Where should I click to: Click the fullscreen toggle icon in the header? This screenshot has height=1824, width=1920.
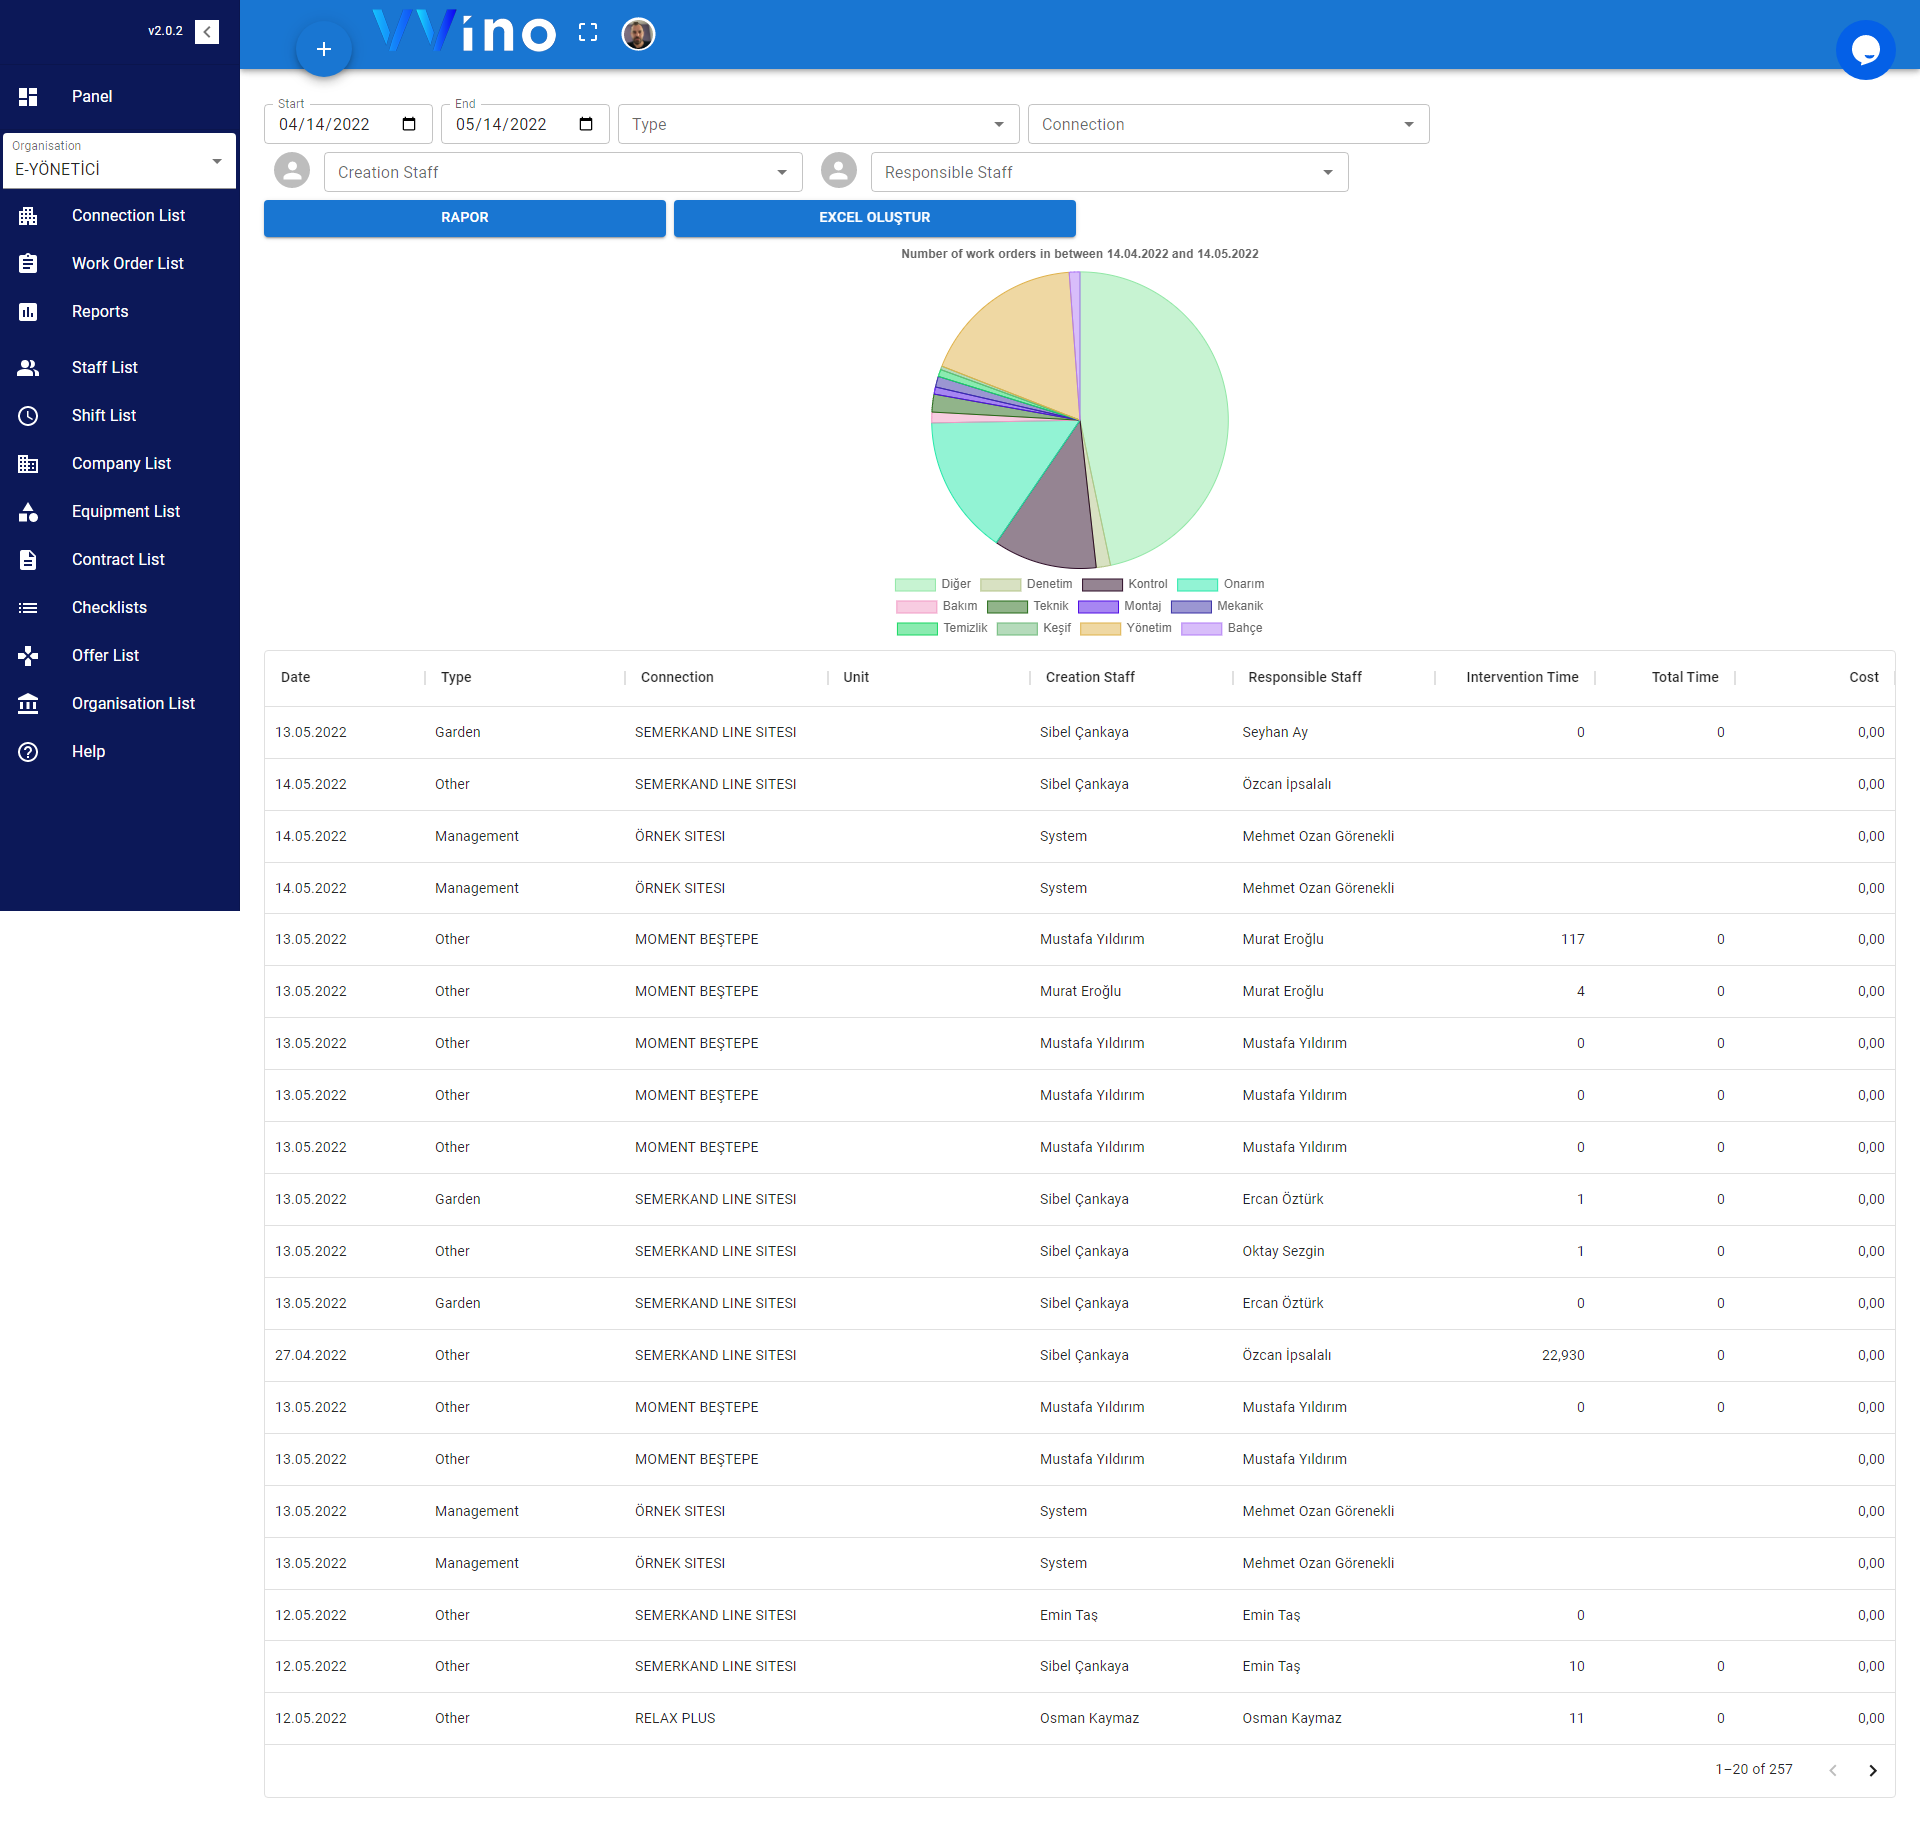(x=588, y=32)
